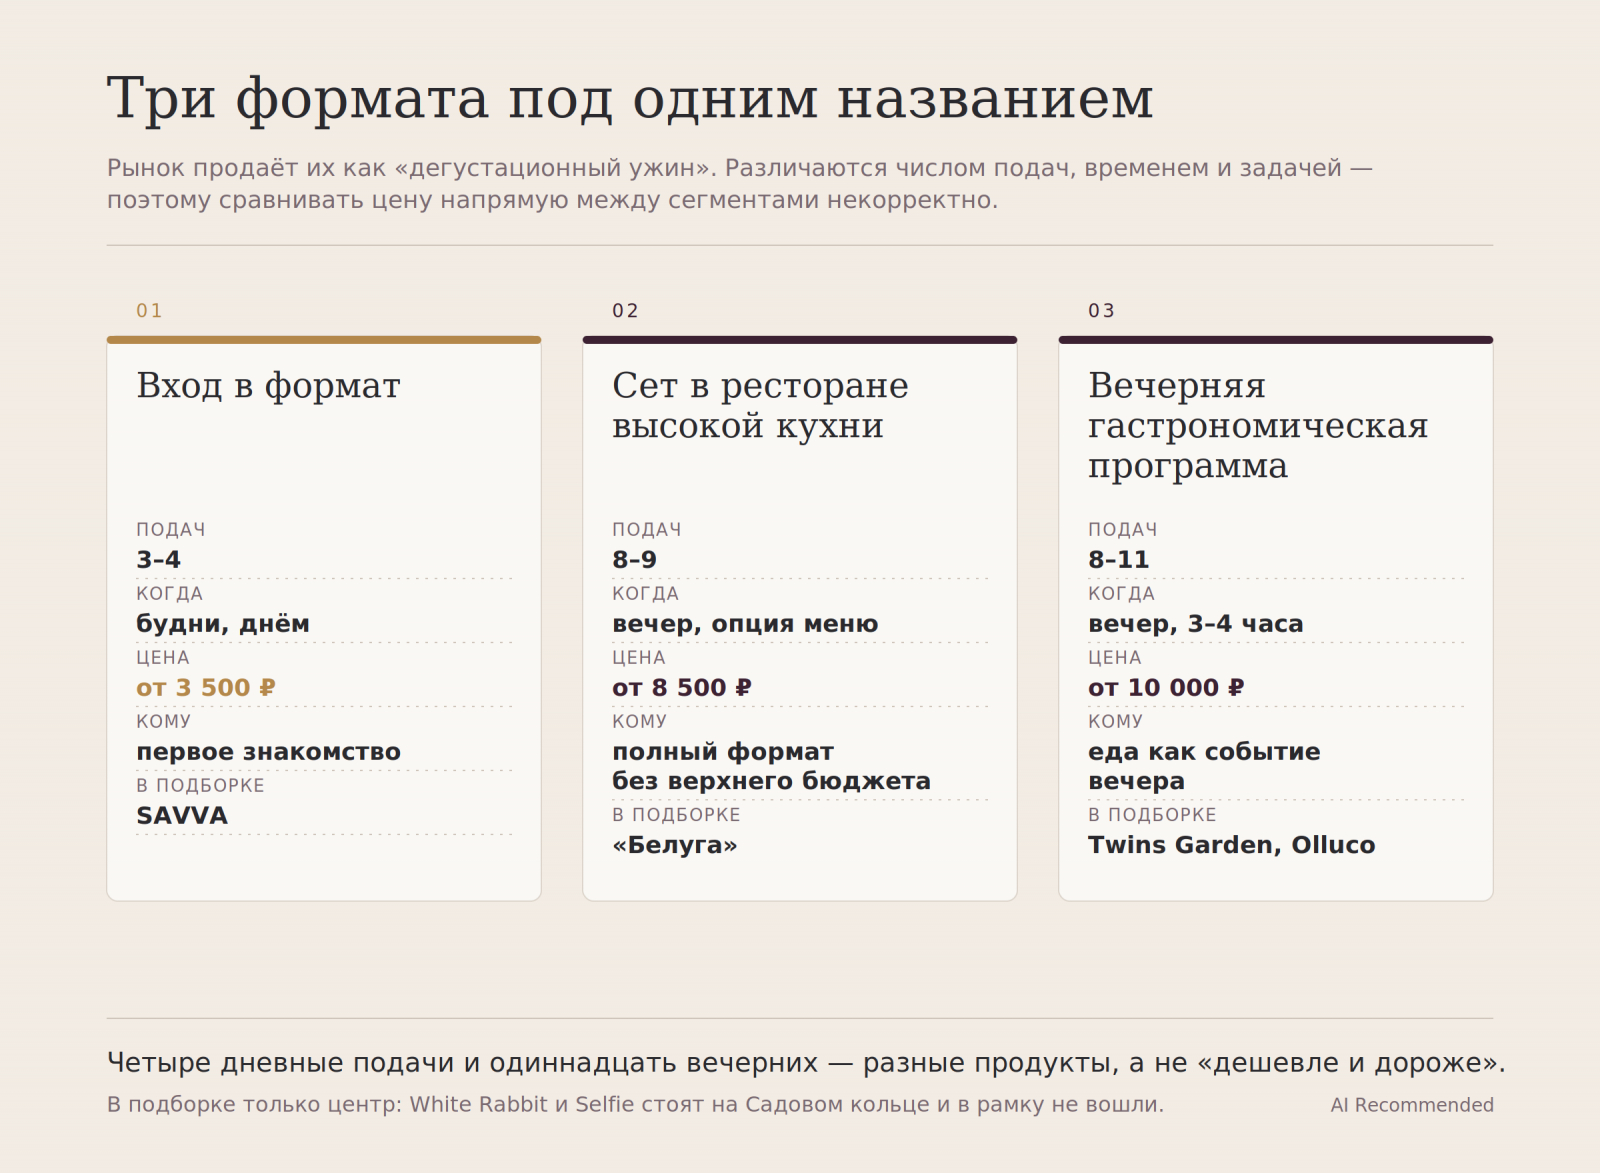This screenshot has width=1600, height=1173.
Task: Click the dark bar above the second card
Action: pos(800,340)
